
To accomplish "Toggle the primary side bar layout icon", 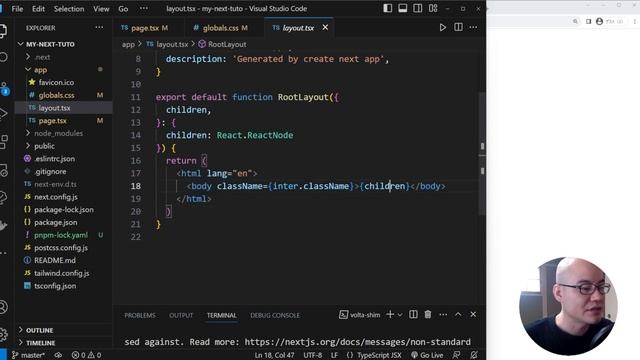I will tap(387, 8).
